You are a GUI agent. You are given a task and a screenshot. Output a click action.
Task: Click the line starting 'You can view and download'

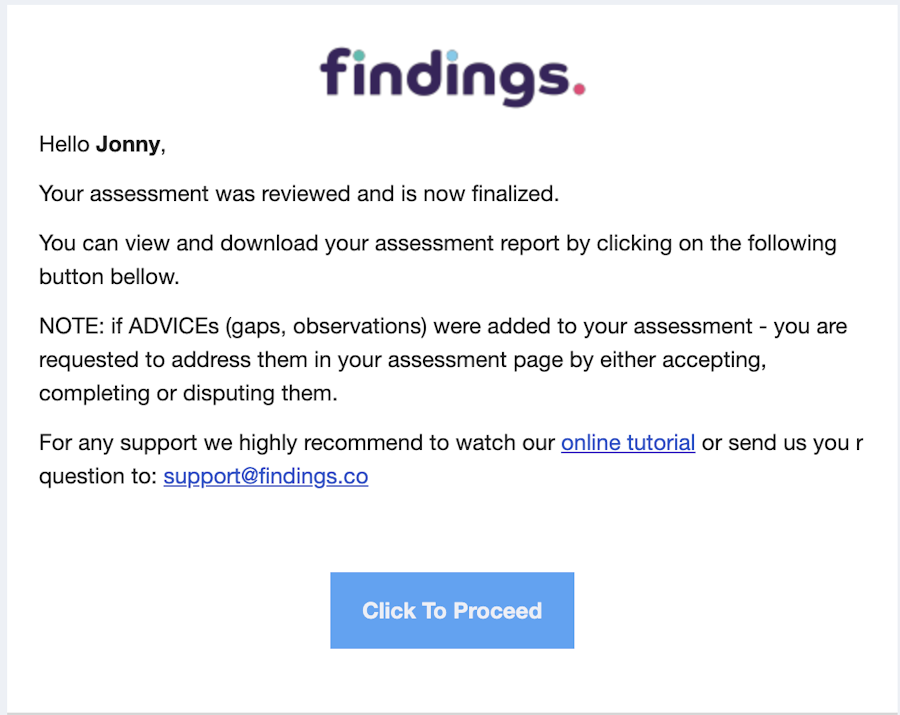437,243
